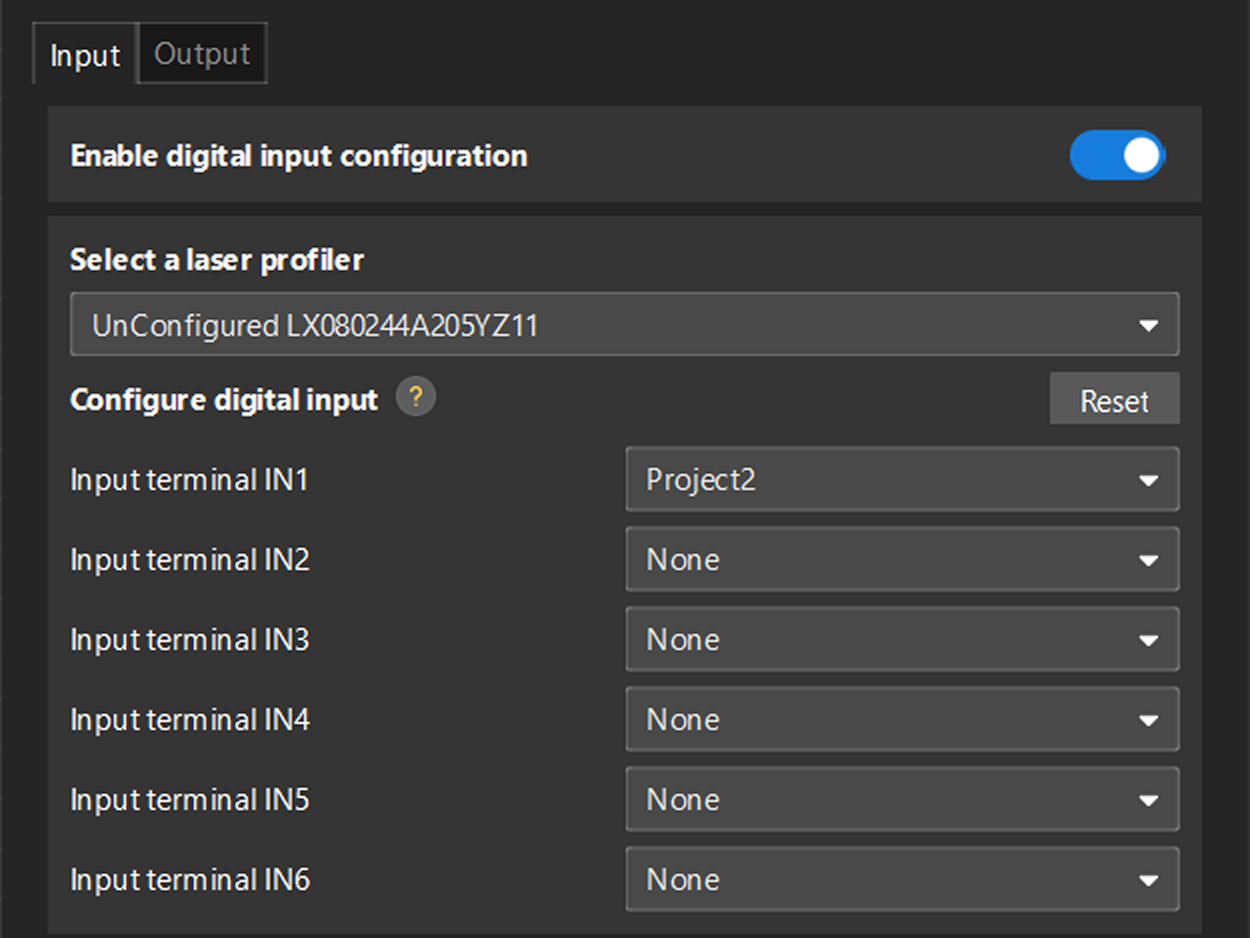Click the arrow icon on IN2's dropdown

click(1149, 559)
